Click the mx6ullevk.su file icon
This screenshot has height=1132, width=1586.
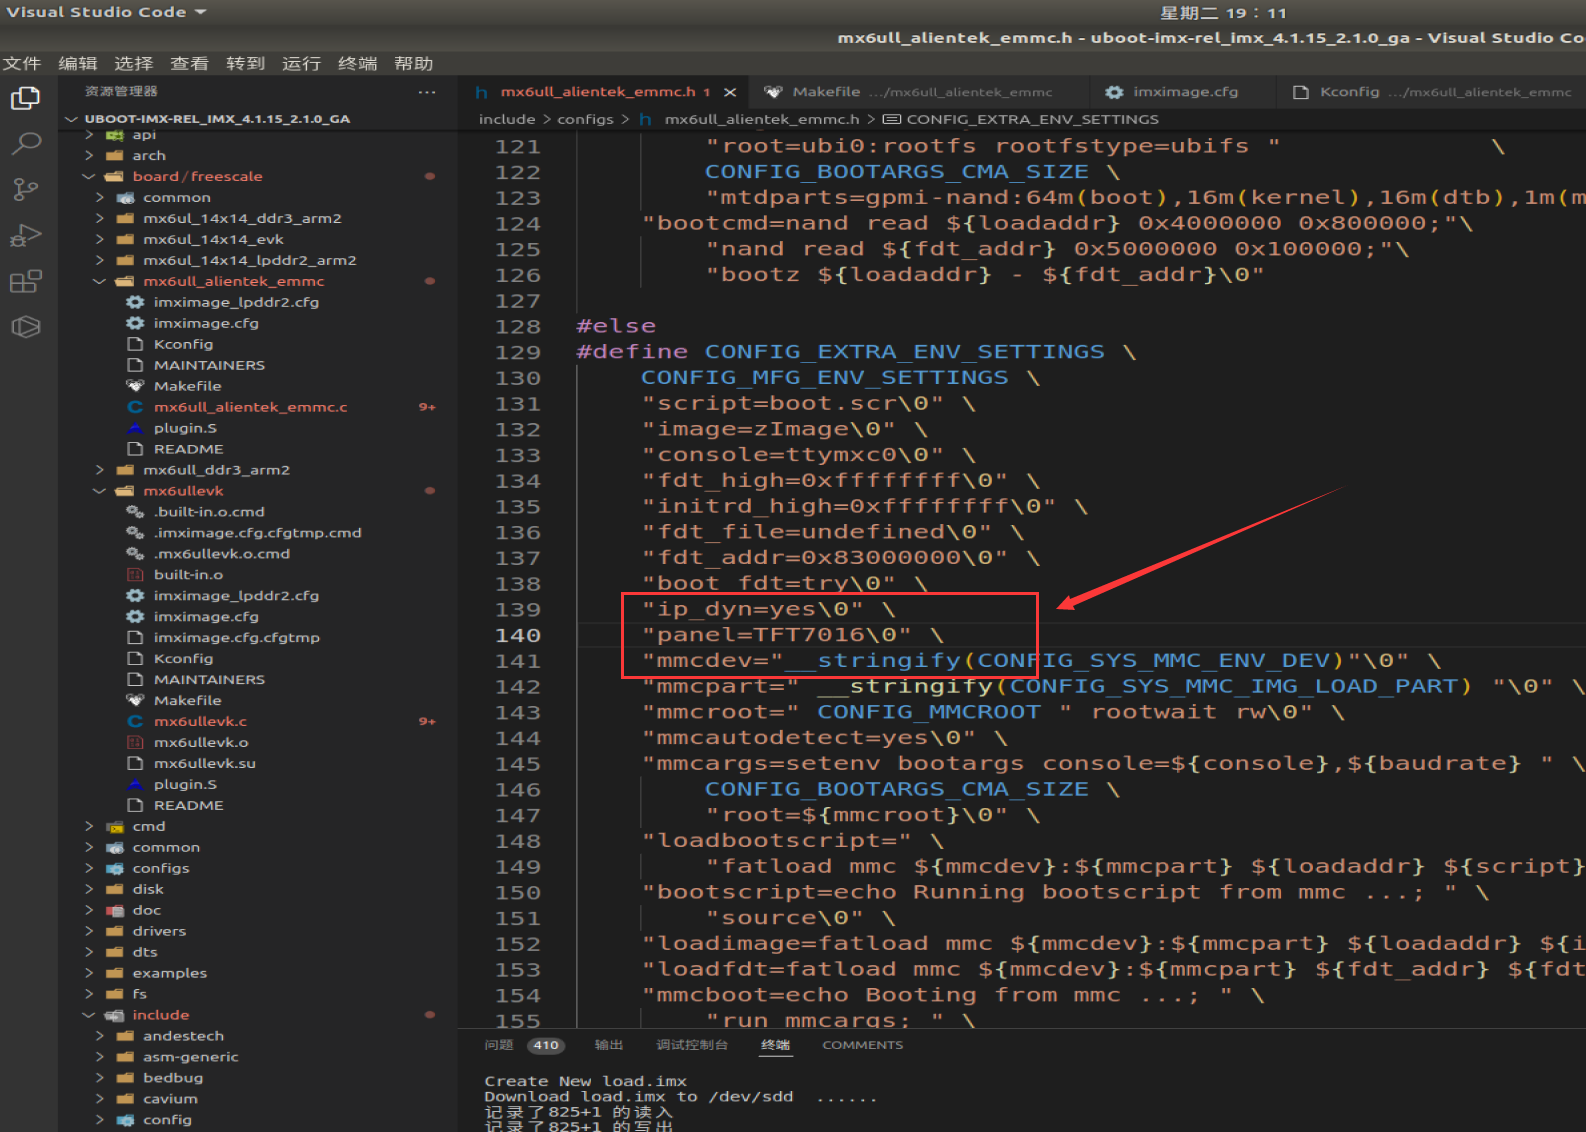coord(135,763)
